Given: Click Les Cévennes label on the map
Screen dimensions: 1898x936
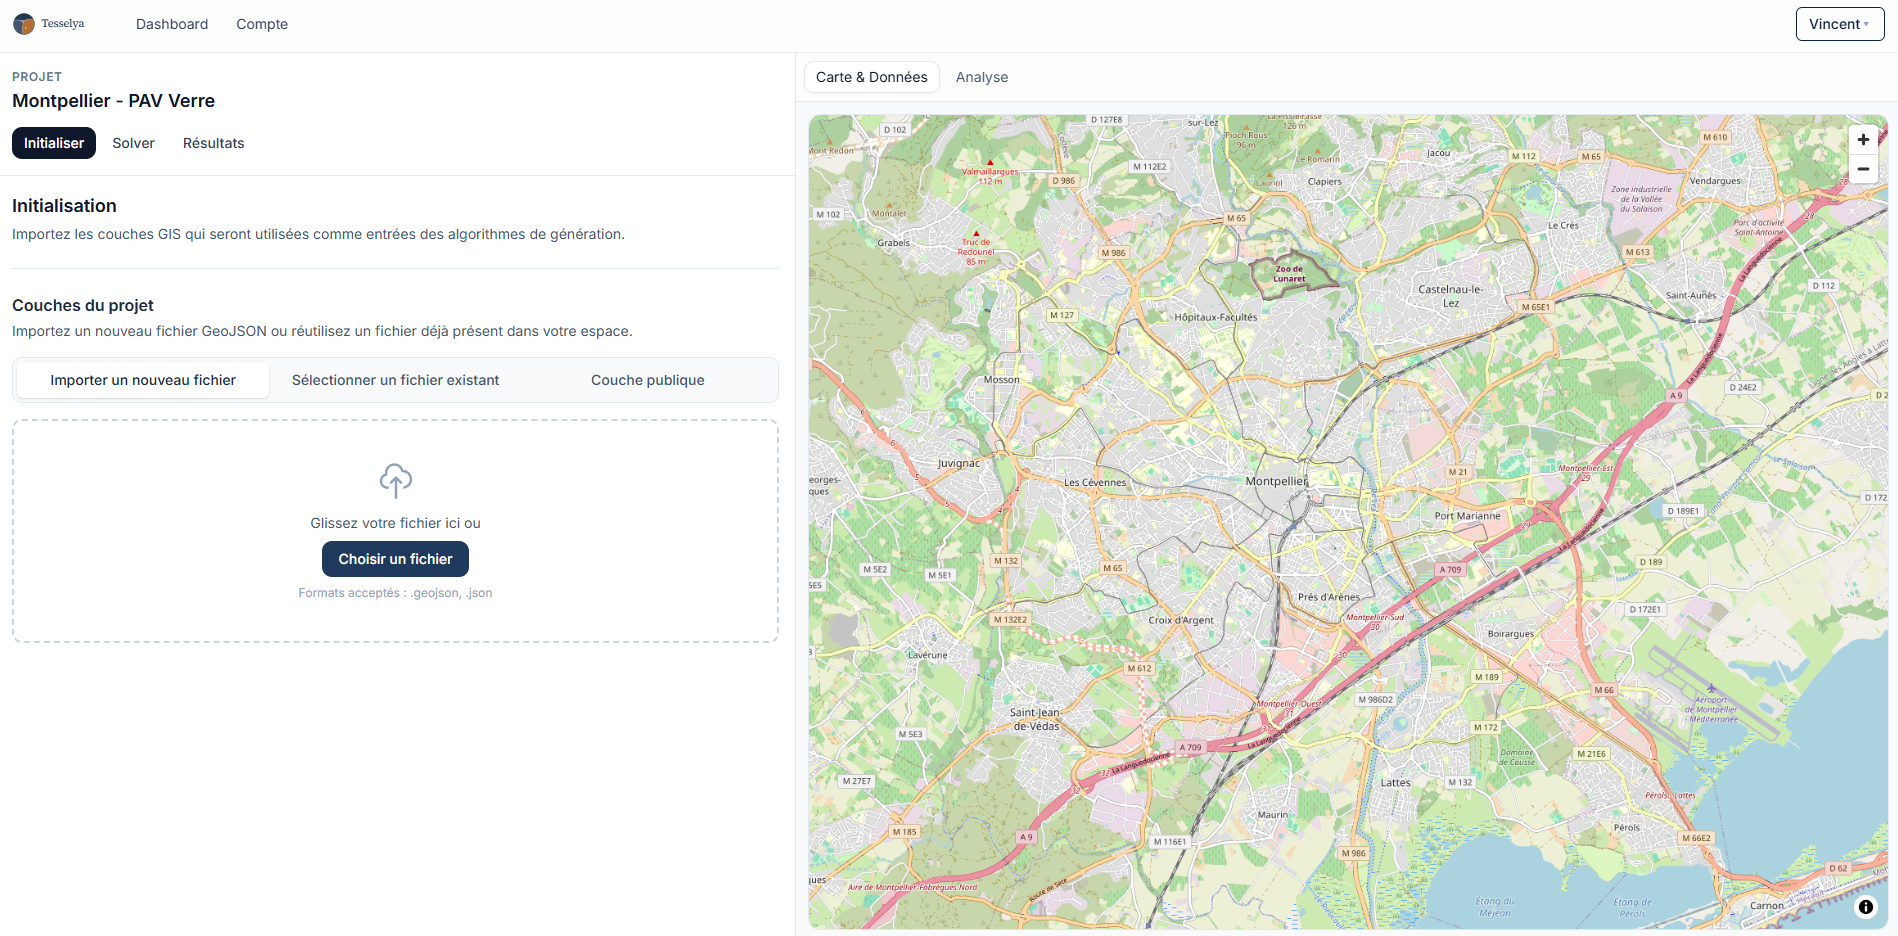Looking at the screenshot, I should click(x=1095, y=482).
